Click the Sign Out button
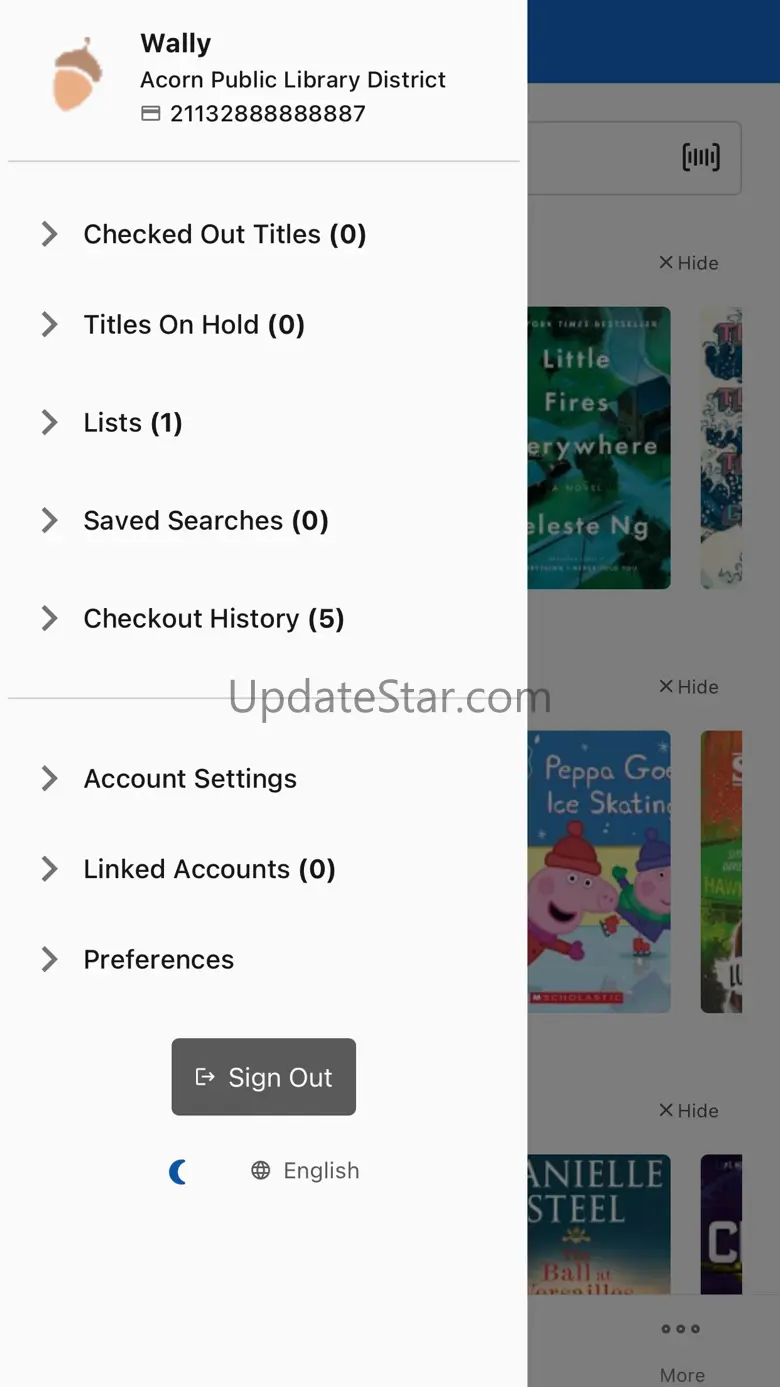Image resolution: width=780 pixels, height=1387 pixels. click(x=264, y=1077)
